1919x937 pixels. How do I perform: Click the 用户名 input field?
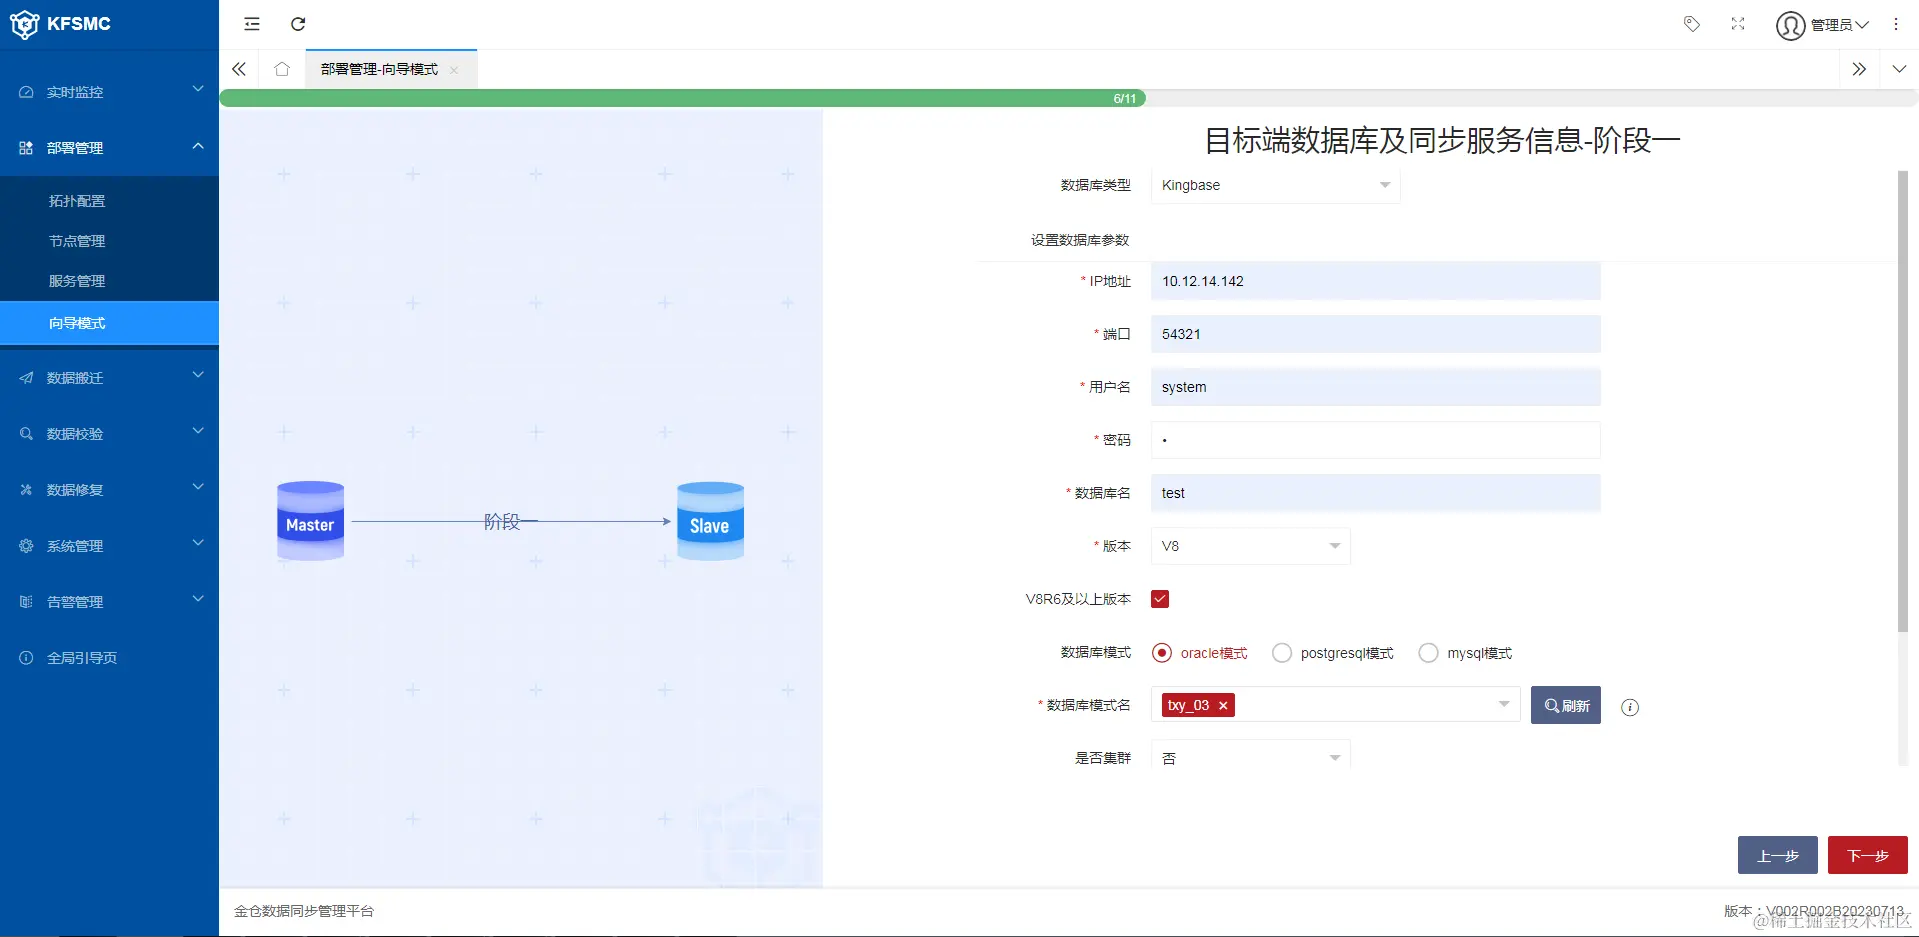pos(1375,387)
